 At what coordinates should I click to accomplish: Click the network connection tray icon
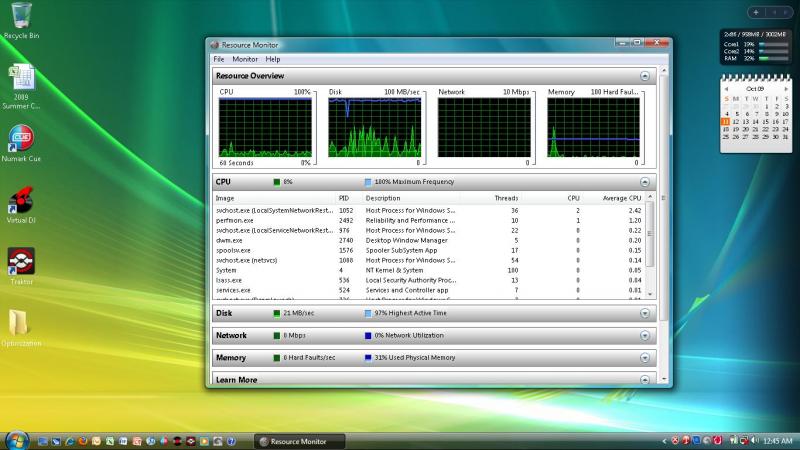[744, 440]
